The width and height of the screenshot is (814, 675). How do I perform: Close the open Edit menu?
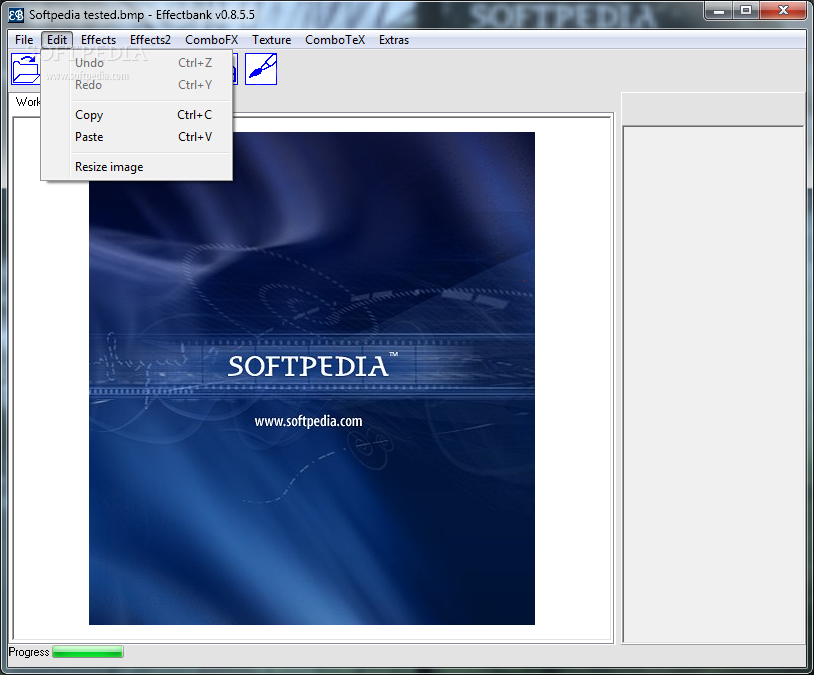[57, 40]
